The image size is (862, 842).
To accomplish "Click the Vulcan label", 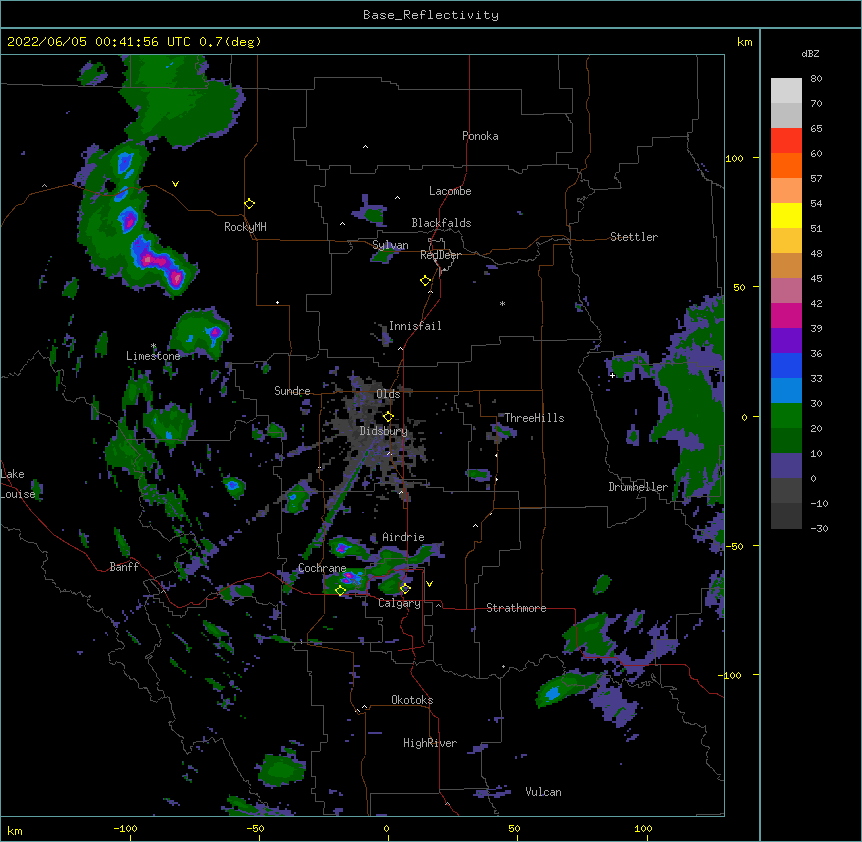I will [543, 792].
